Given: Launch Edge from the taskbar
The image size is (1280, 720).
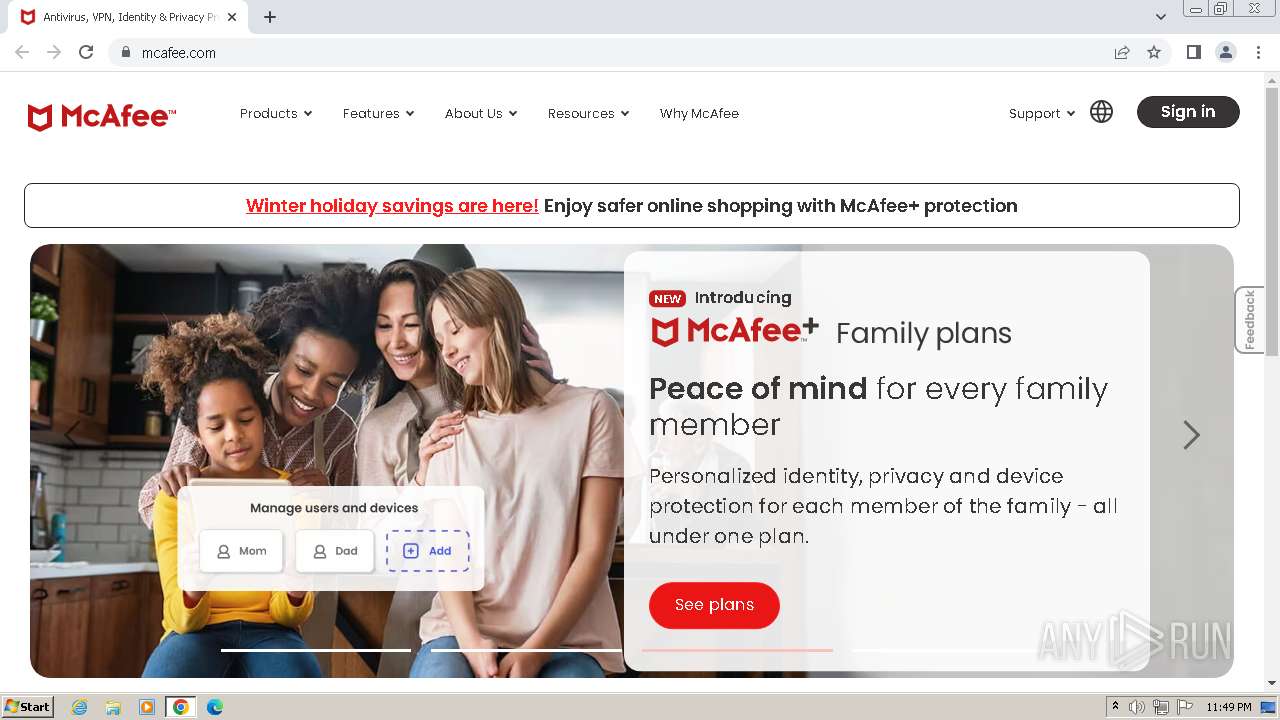Looking at the screenshot, I should 214,707.
